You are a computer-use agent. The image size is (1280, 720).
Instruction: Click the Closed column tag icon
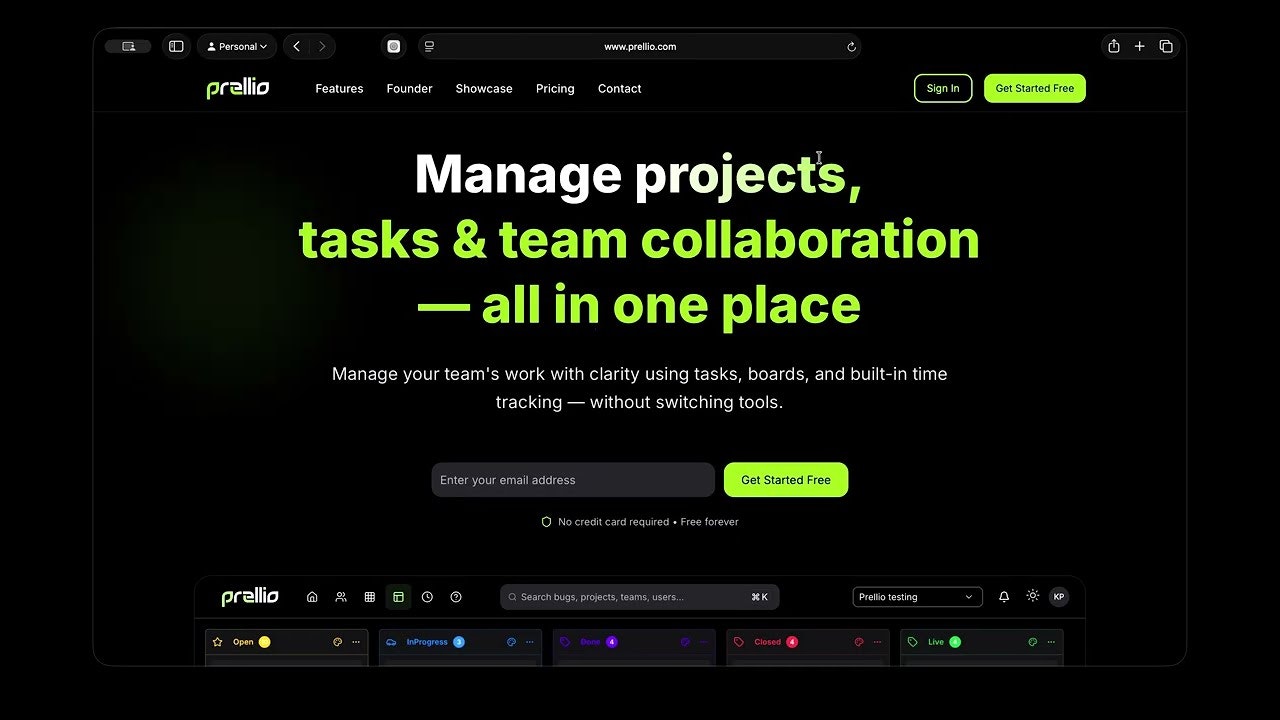click(739, 642)
